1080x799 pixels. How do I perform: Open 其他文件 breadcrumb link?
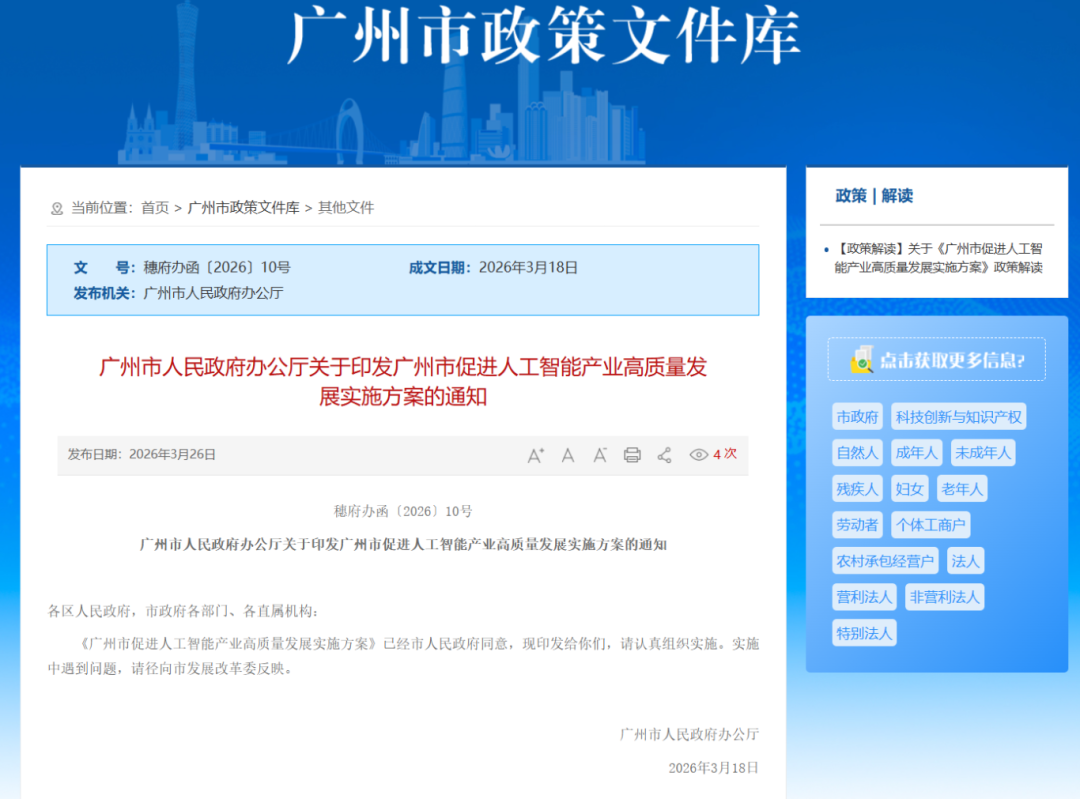(x=346, y=207)
